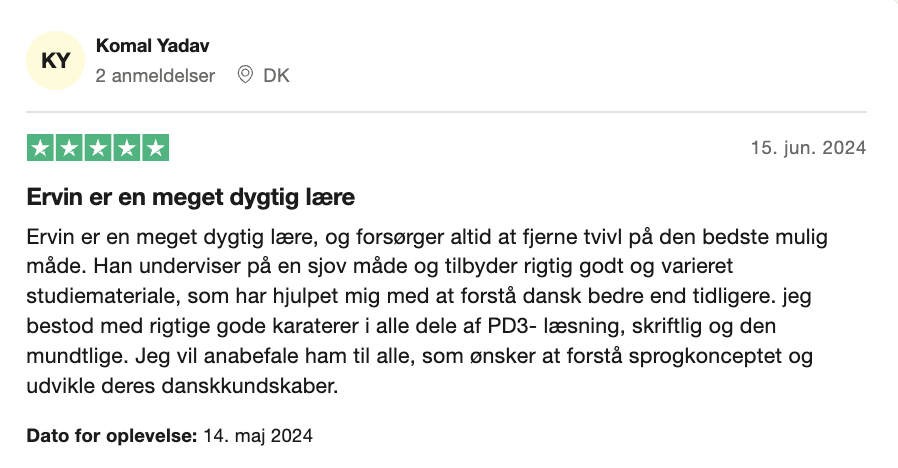Click the location pin icon
This screenshot has width=898, height=468.
[245, 74]
